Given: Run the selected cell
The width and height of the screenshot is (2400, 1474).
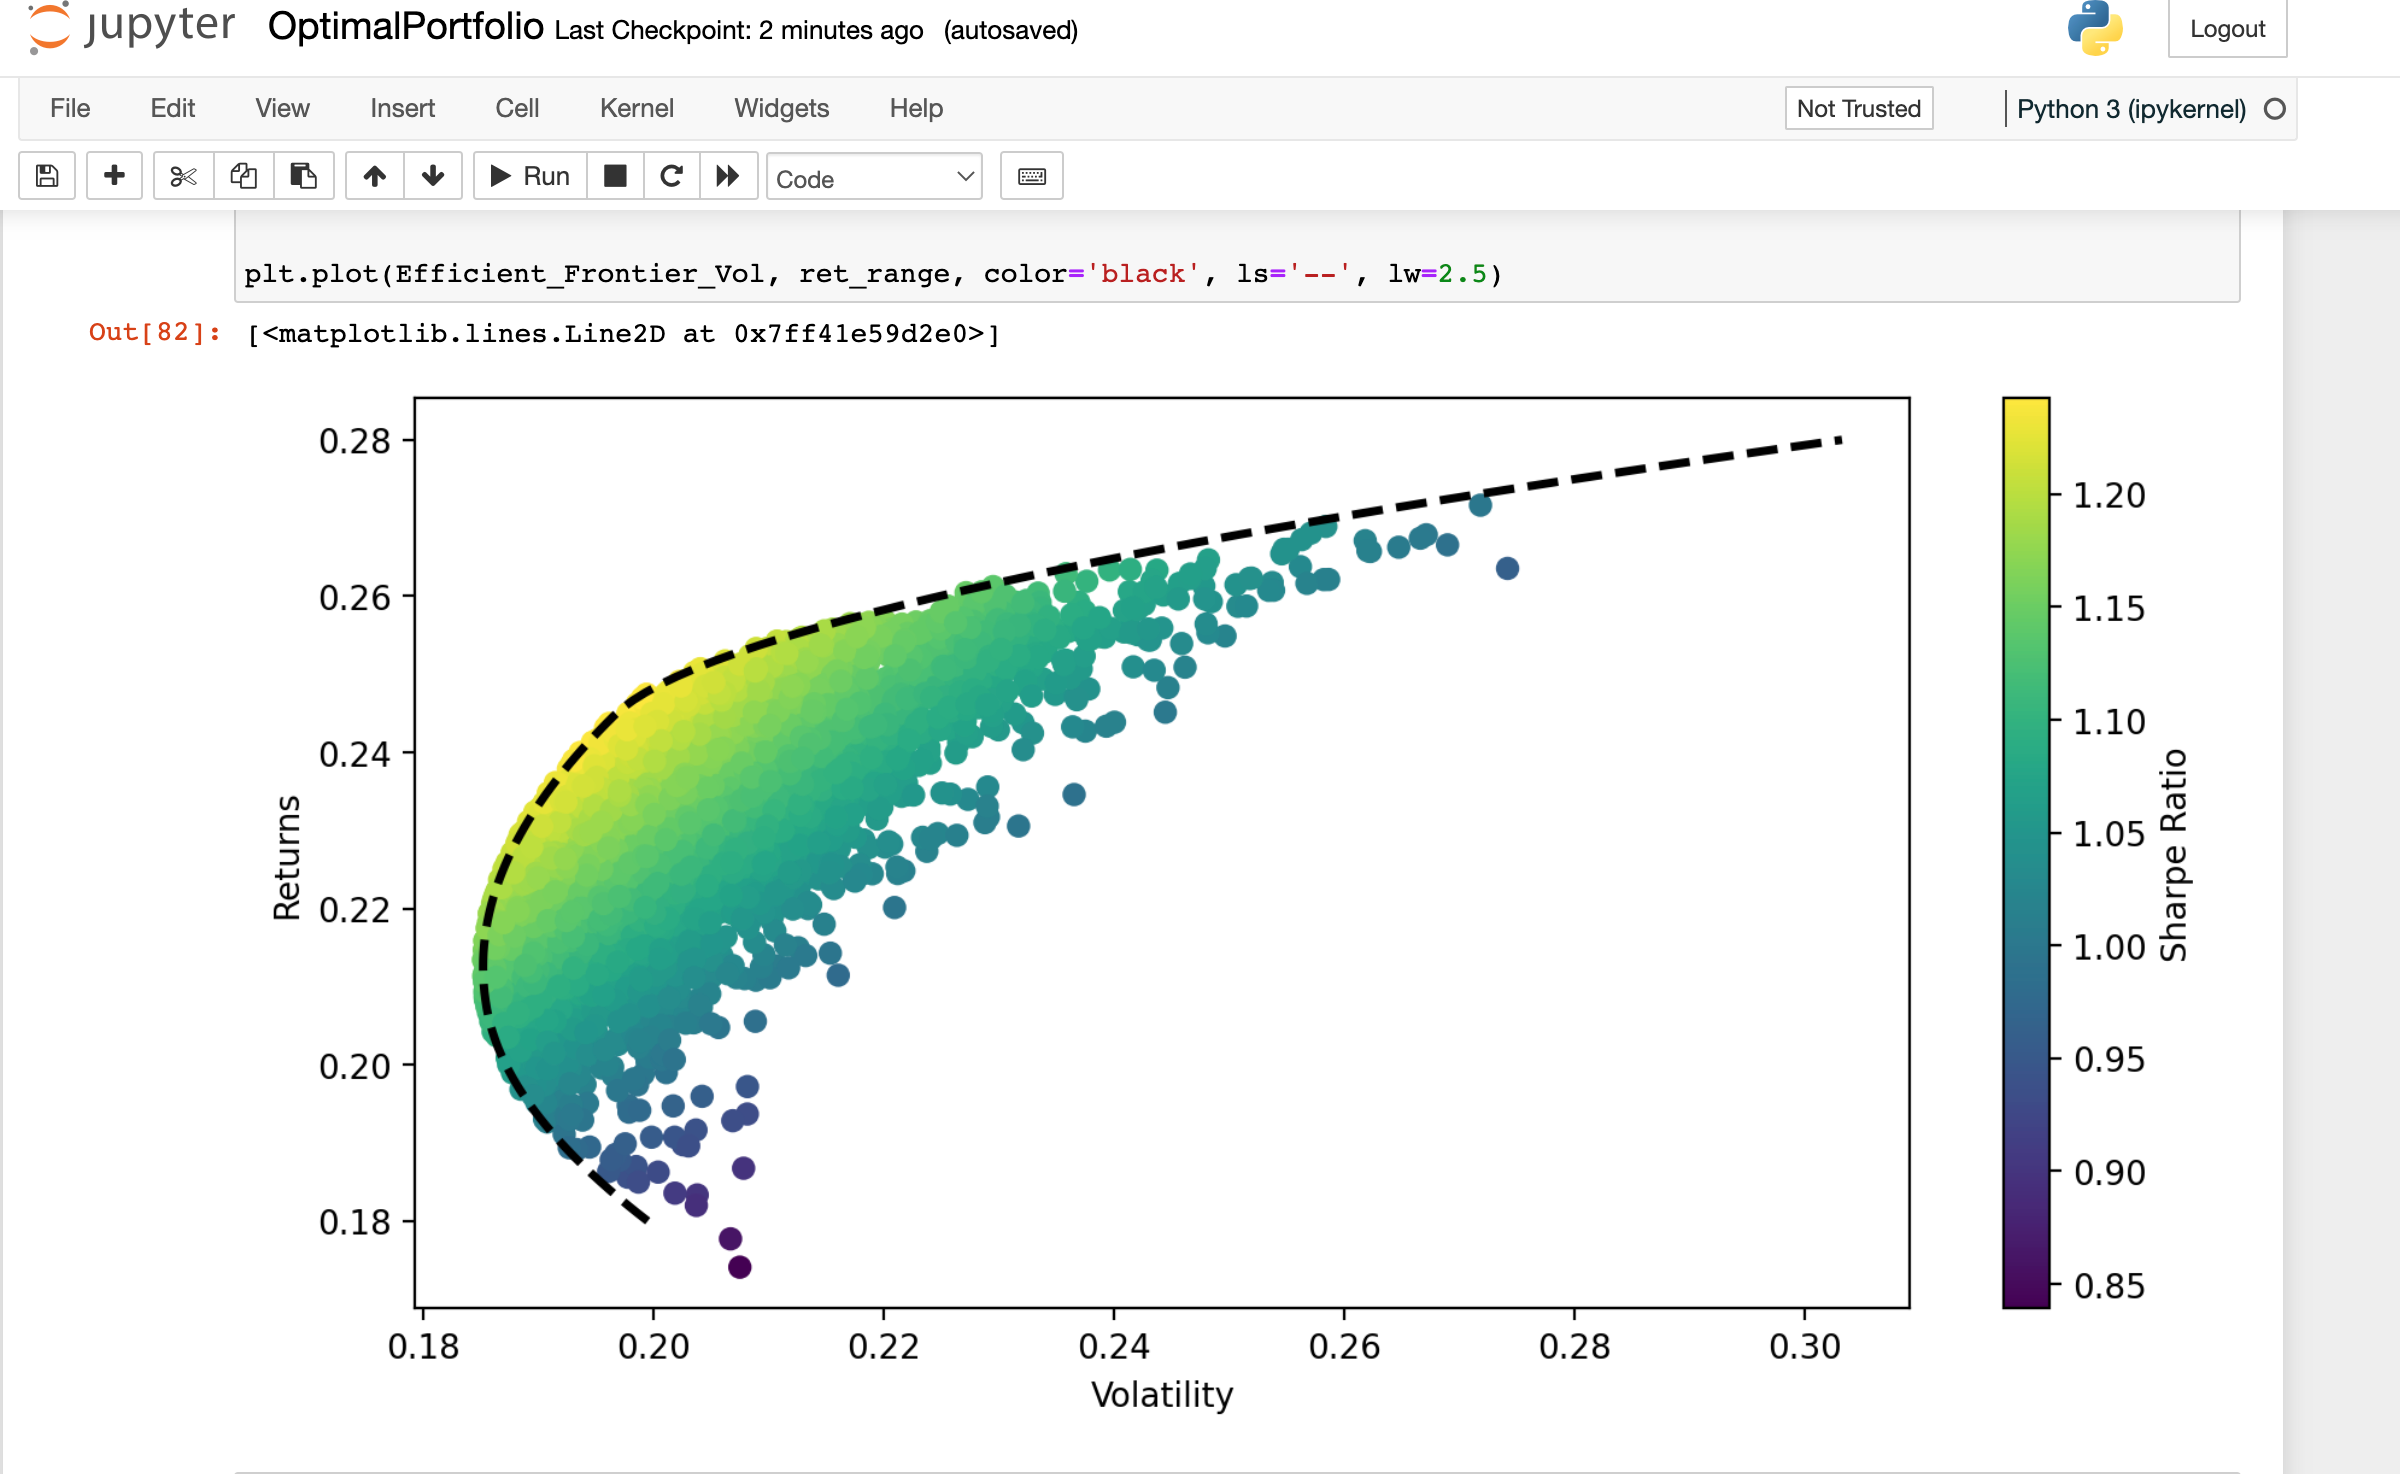Looking at the screenshot, I should click(527, 176).
